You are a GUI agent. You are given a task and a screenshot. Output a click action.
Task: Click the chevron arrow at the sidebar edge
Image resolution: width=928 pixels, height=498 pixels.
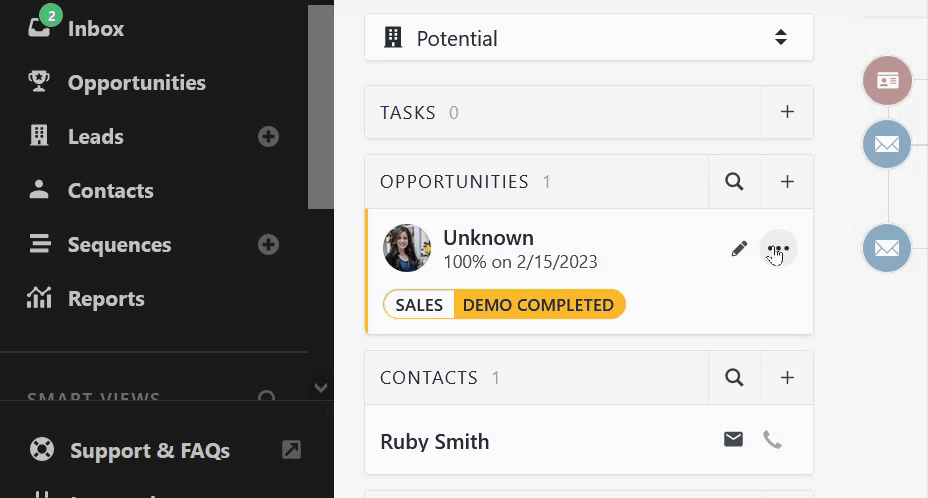click(321, 387)
